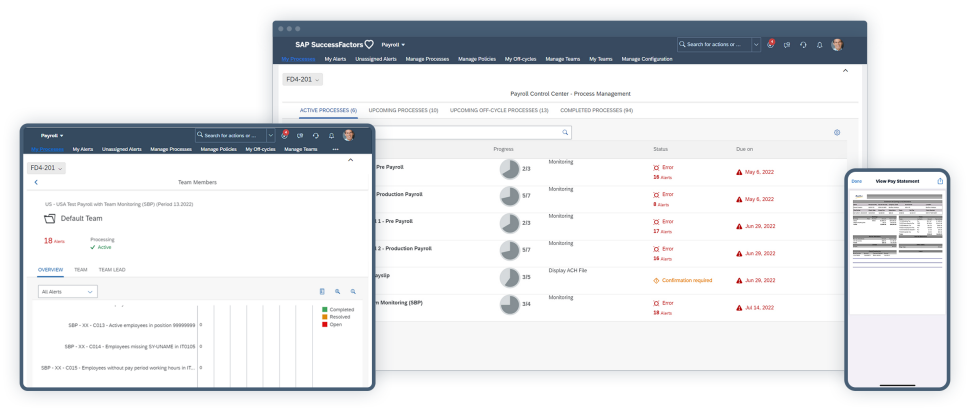Zoom in on the alerts chart
Screen dimensions: 970x411
pyautogui.click(x=338, y=292)
